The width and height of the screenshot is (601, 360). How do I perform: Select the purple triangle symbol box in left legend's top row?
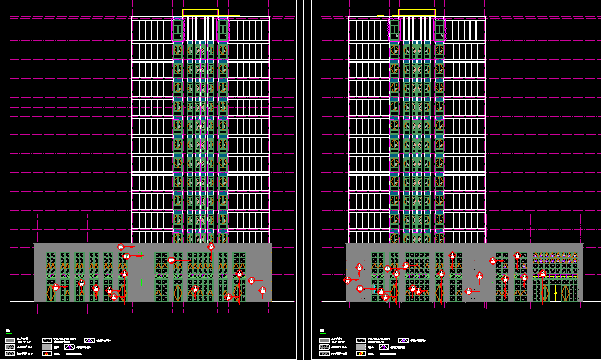coord(89,340)
